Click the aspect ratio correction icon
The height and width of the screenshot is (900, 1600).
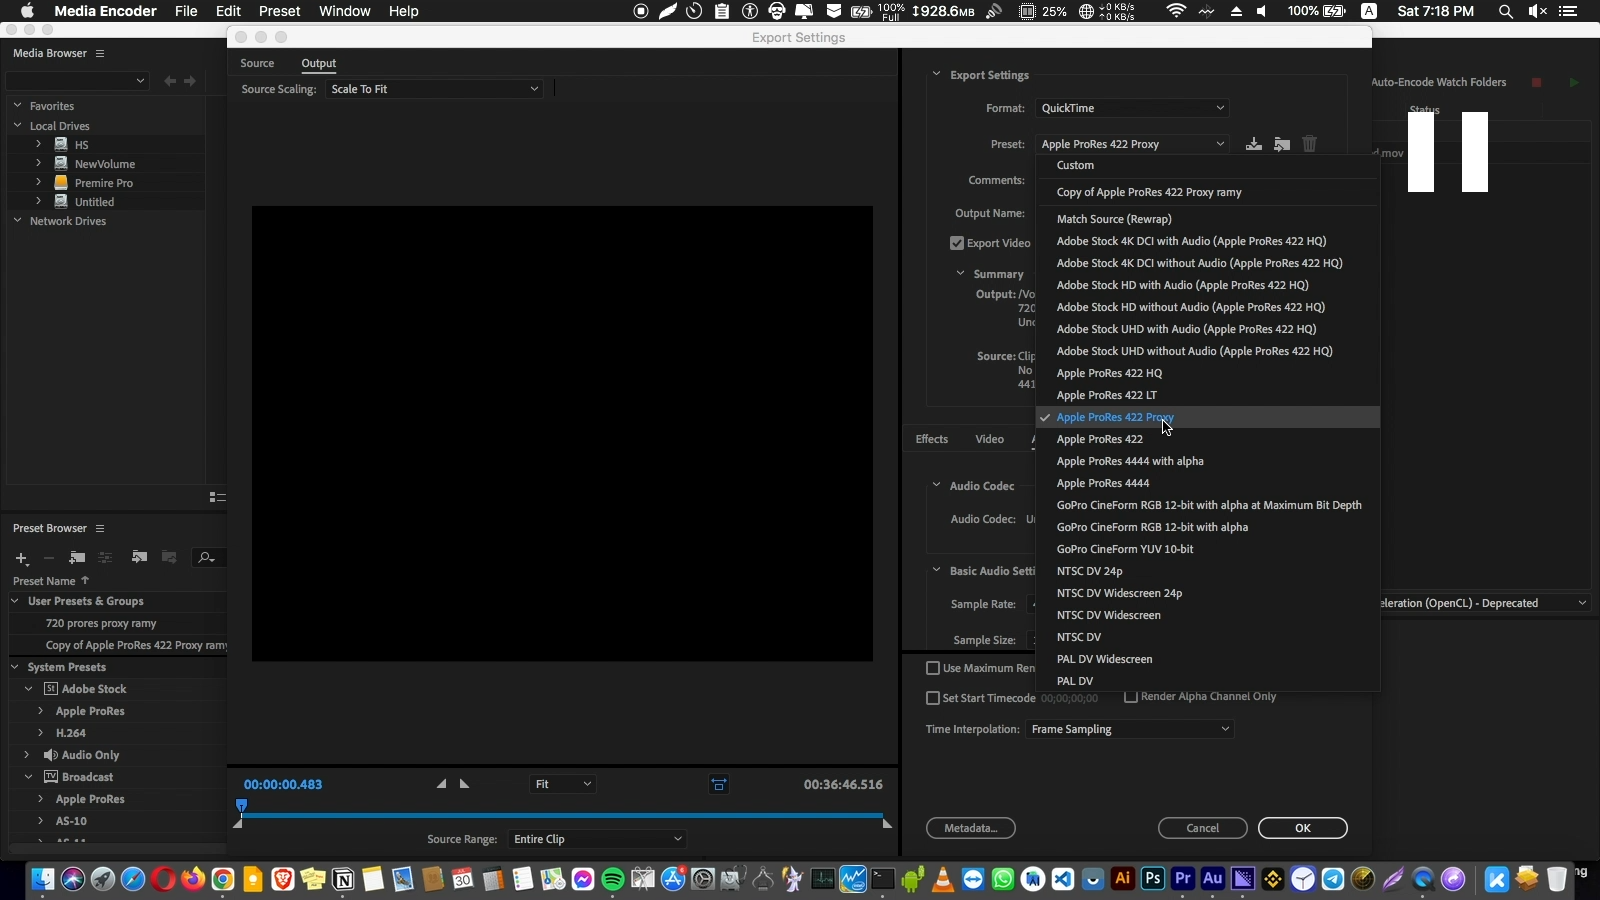(x=719, y=785)
